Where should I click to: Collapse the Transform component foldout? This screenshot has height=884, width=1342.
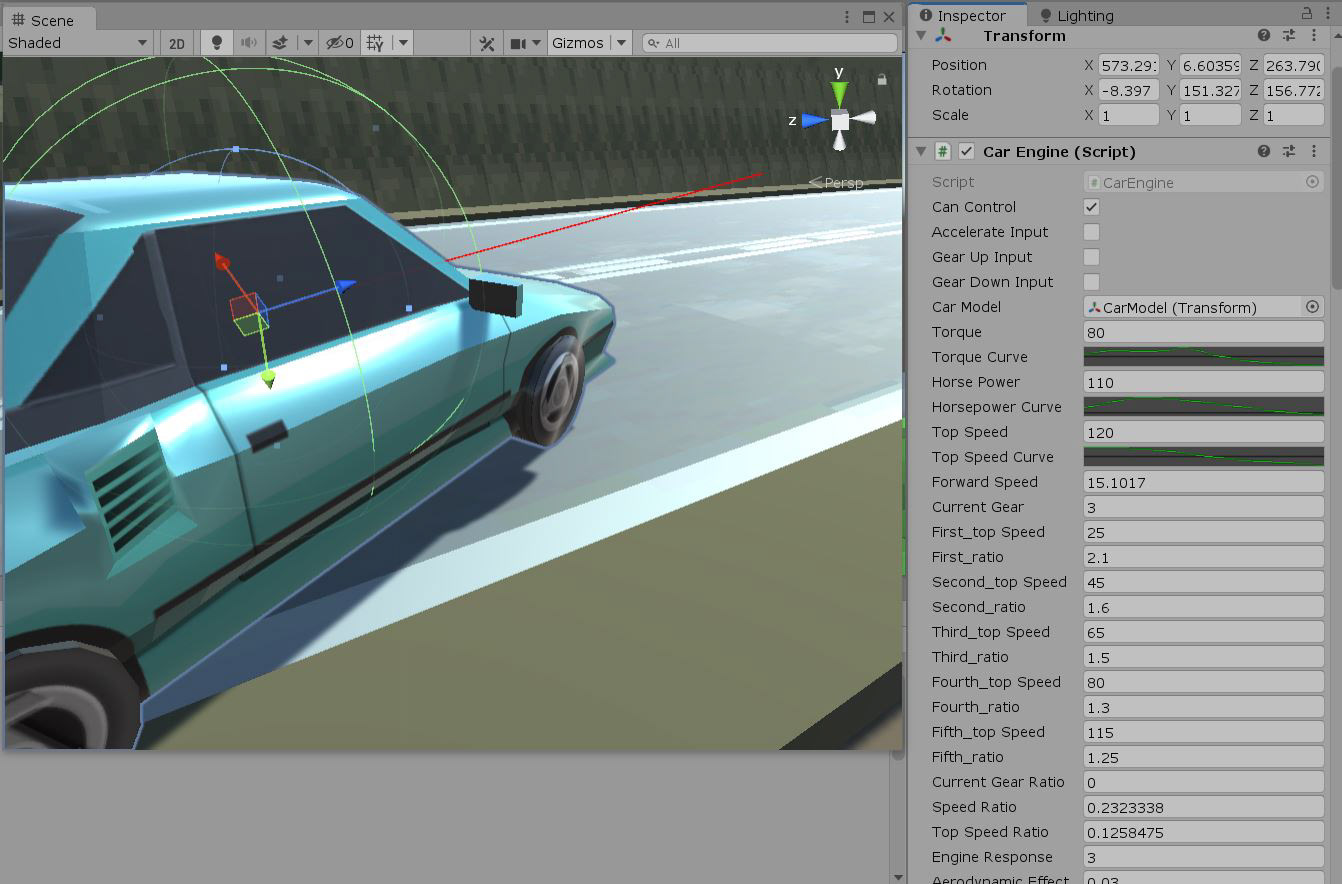point(921,36)
